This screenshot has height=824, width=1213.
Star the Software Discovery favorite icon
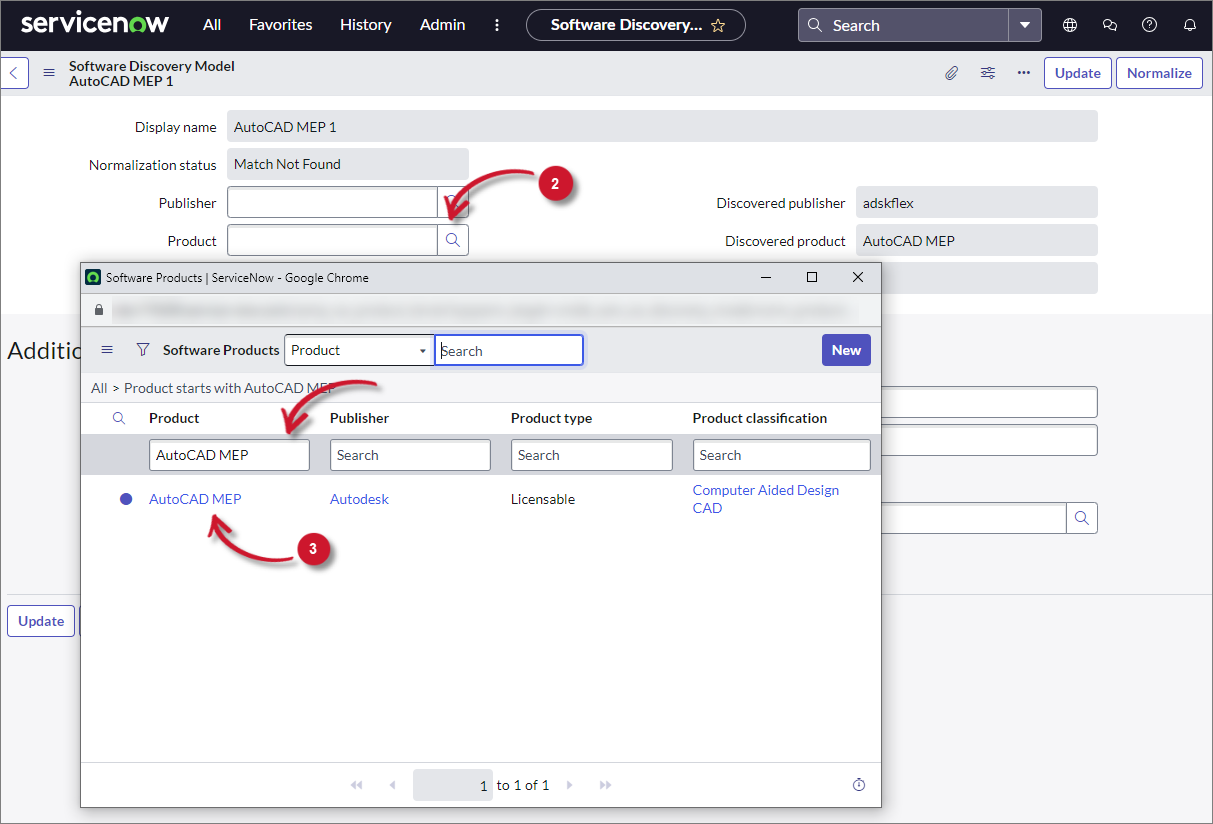[718, 25]
